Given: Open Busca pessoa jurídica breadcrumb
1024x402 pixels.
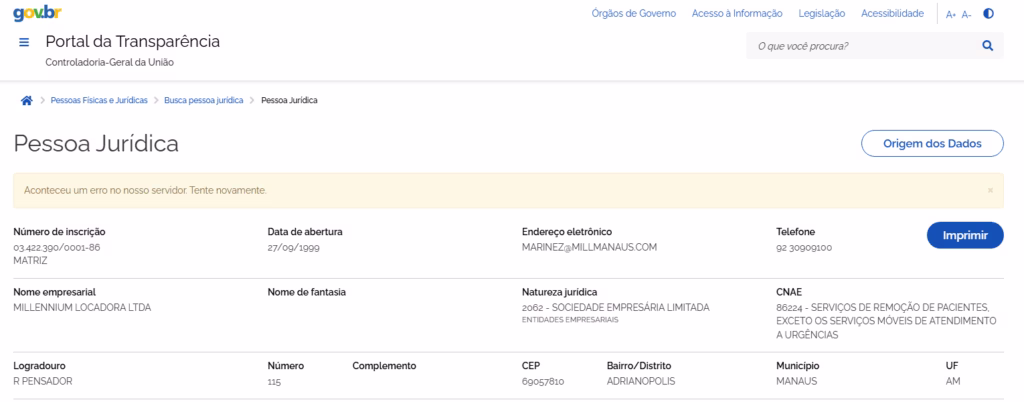Looking at the screenshot, I should pos(204,100).
